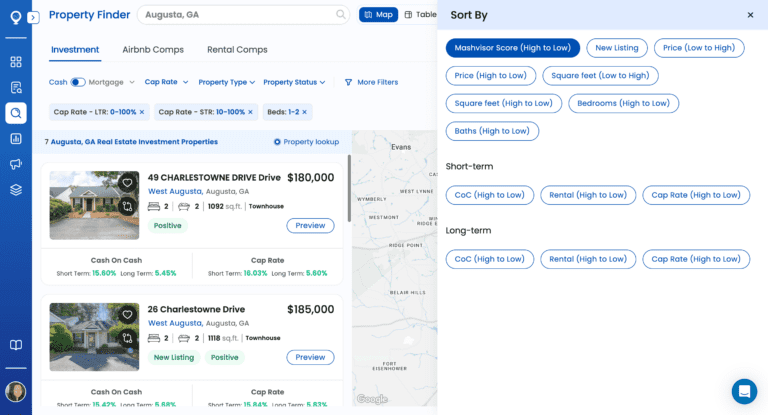Favorite 49 Charlestowne Drive with heart icon

pyautogui.click(x=127, y=183)
